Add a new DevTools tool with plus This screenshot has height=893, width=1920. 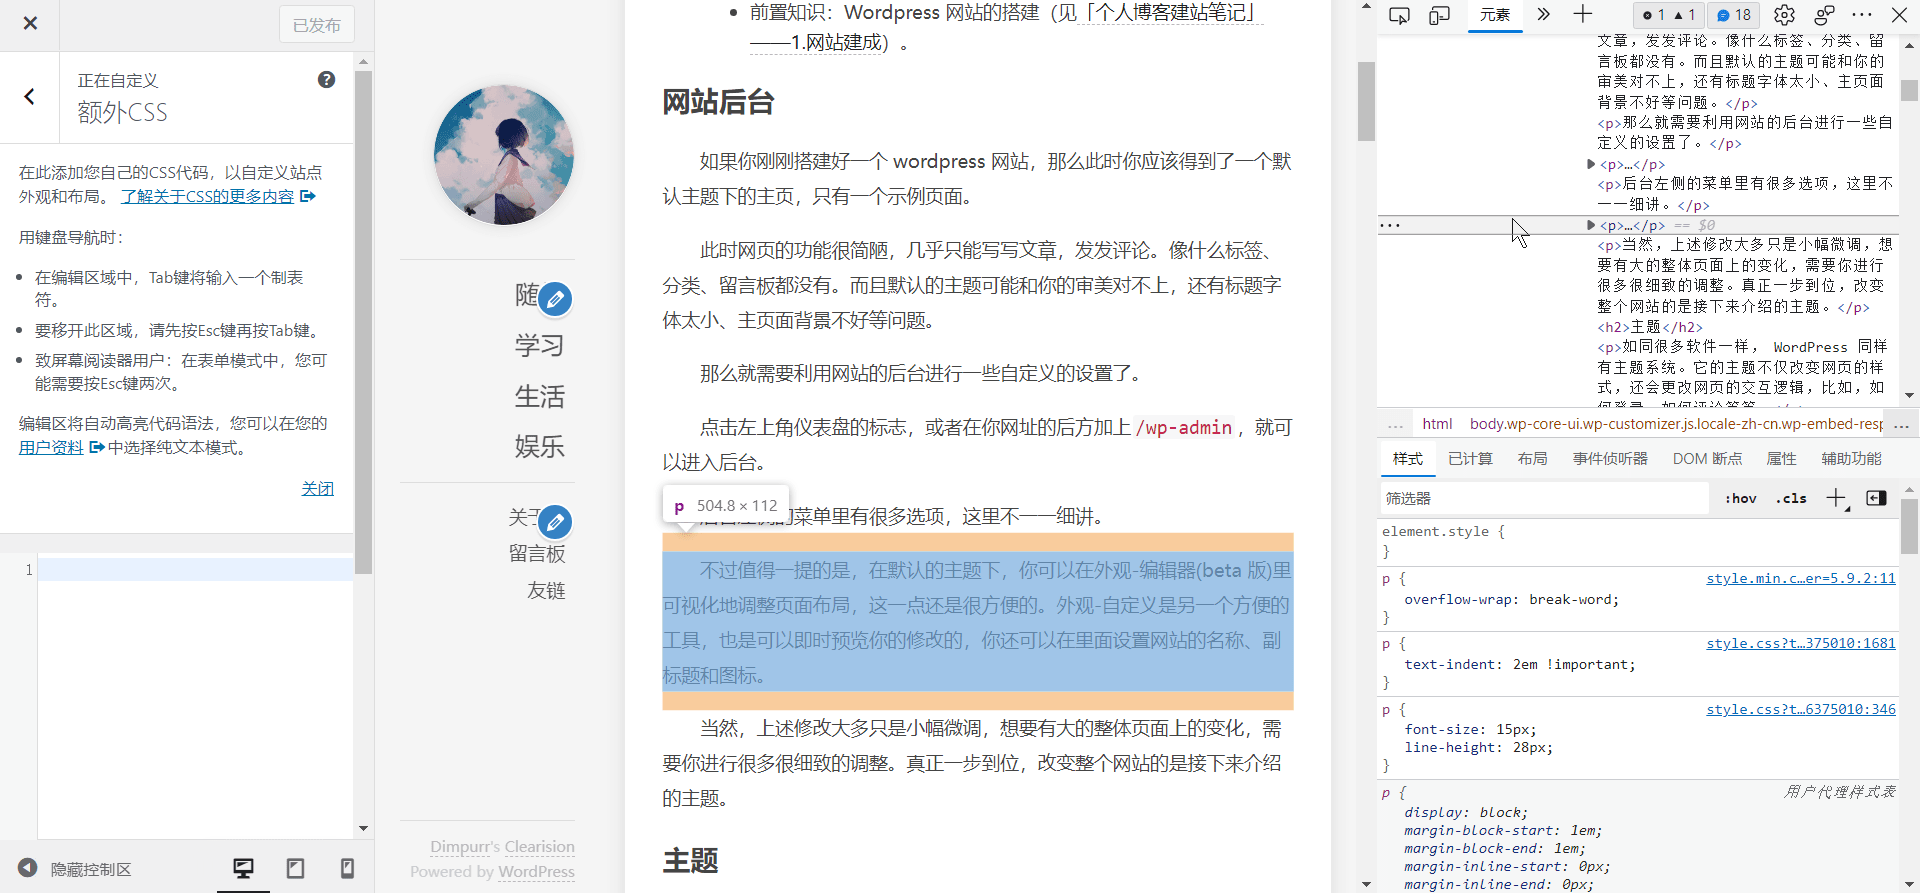[1582, 15]
